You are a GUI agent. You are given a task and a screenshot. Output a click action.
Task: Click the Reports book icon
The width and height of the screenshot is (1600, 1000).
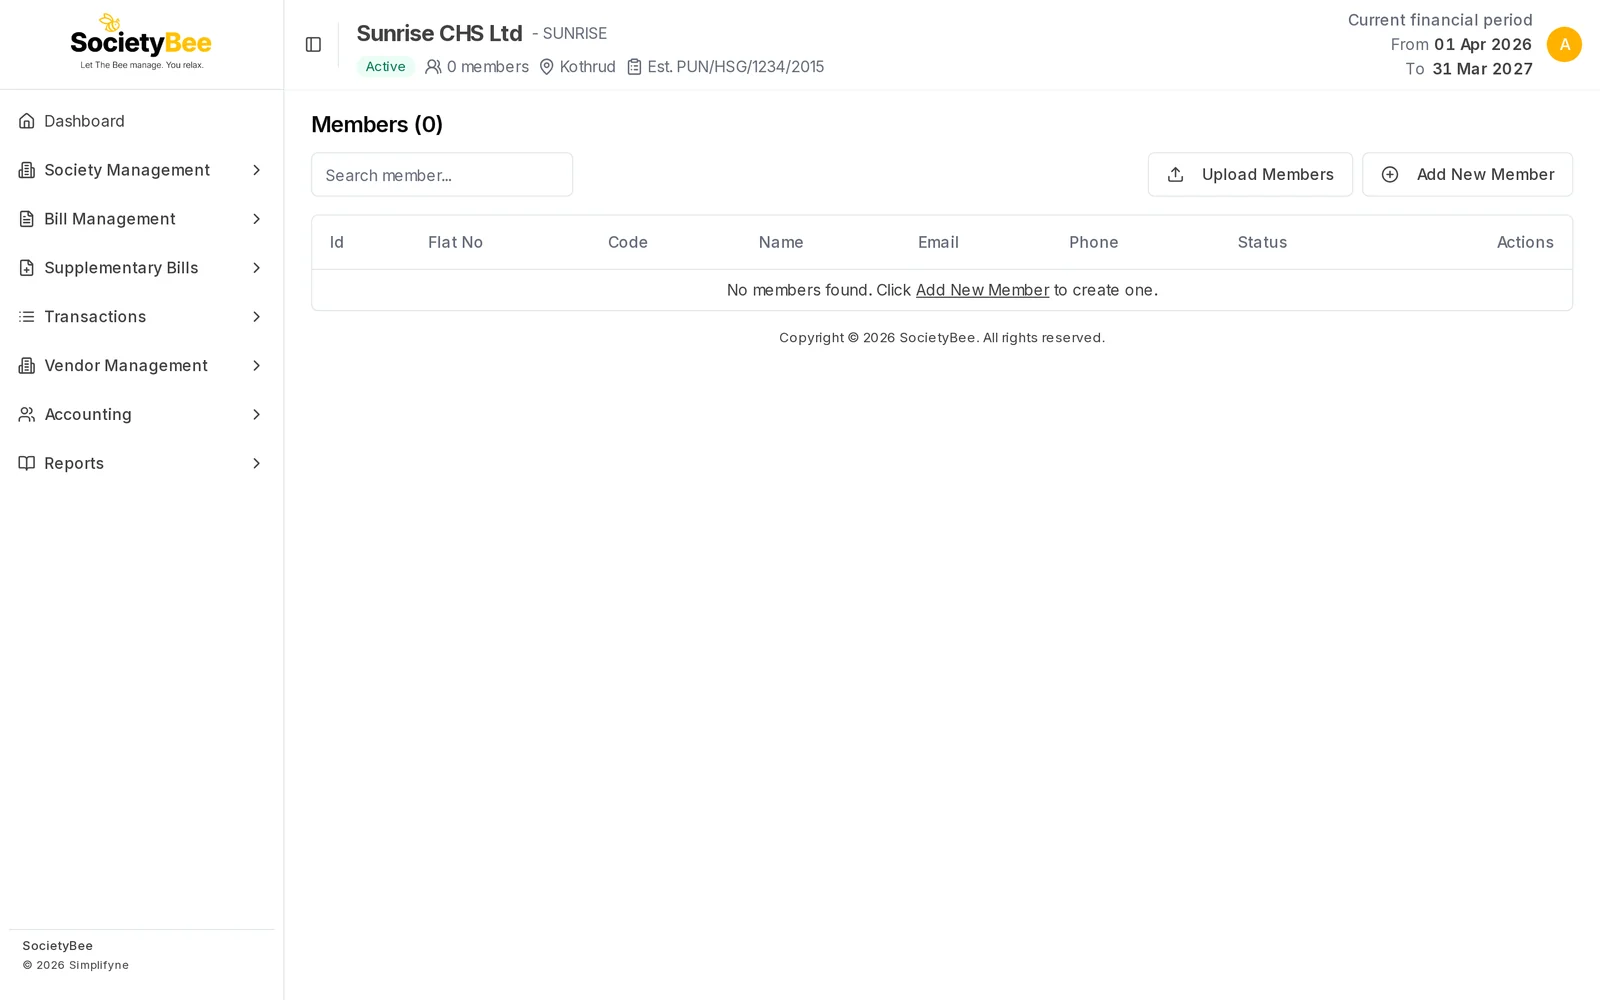27,463
